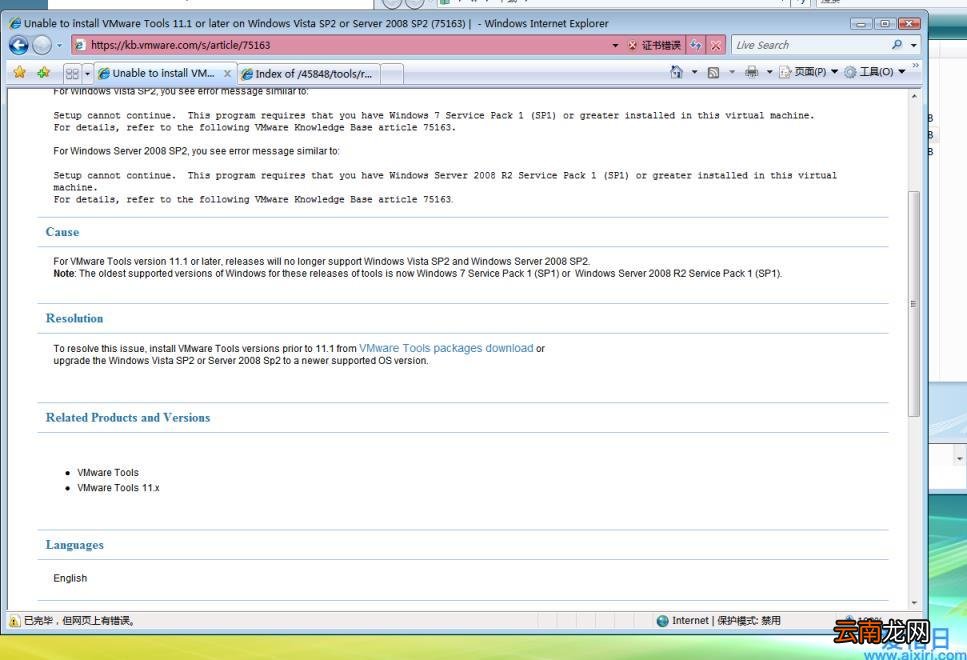Click the 'Cause' section heading
This screenshot has height=660, width=967.
coord(62,232)
